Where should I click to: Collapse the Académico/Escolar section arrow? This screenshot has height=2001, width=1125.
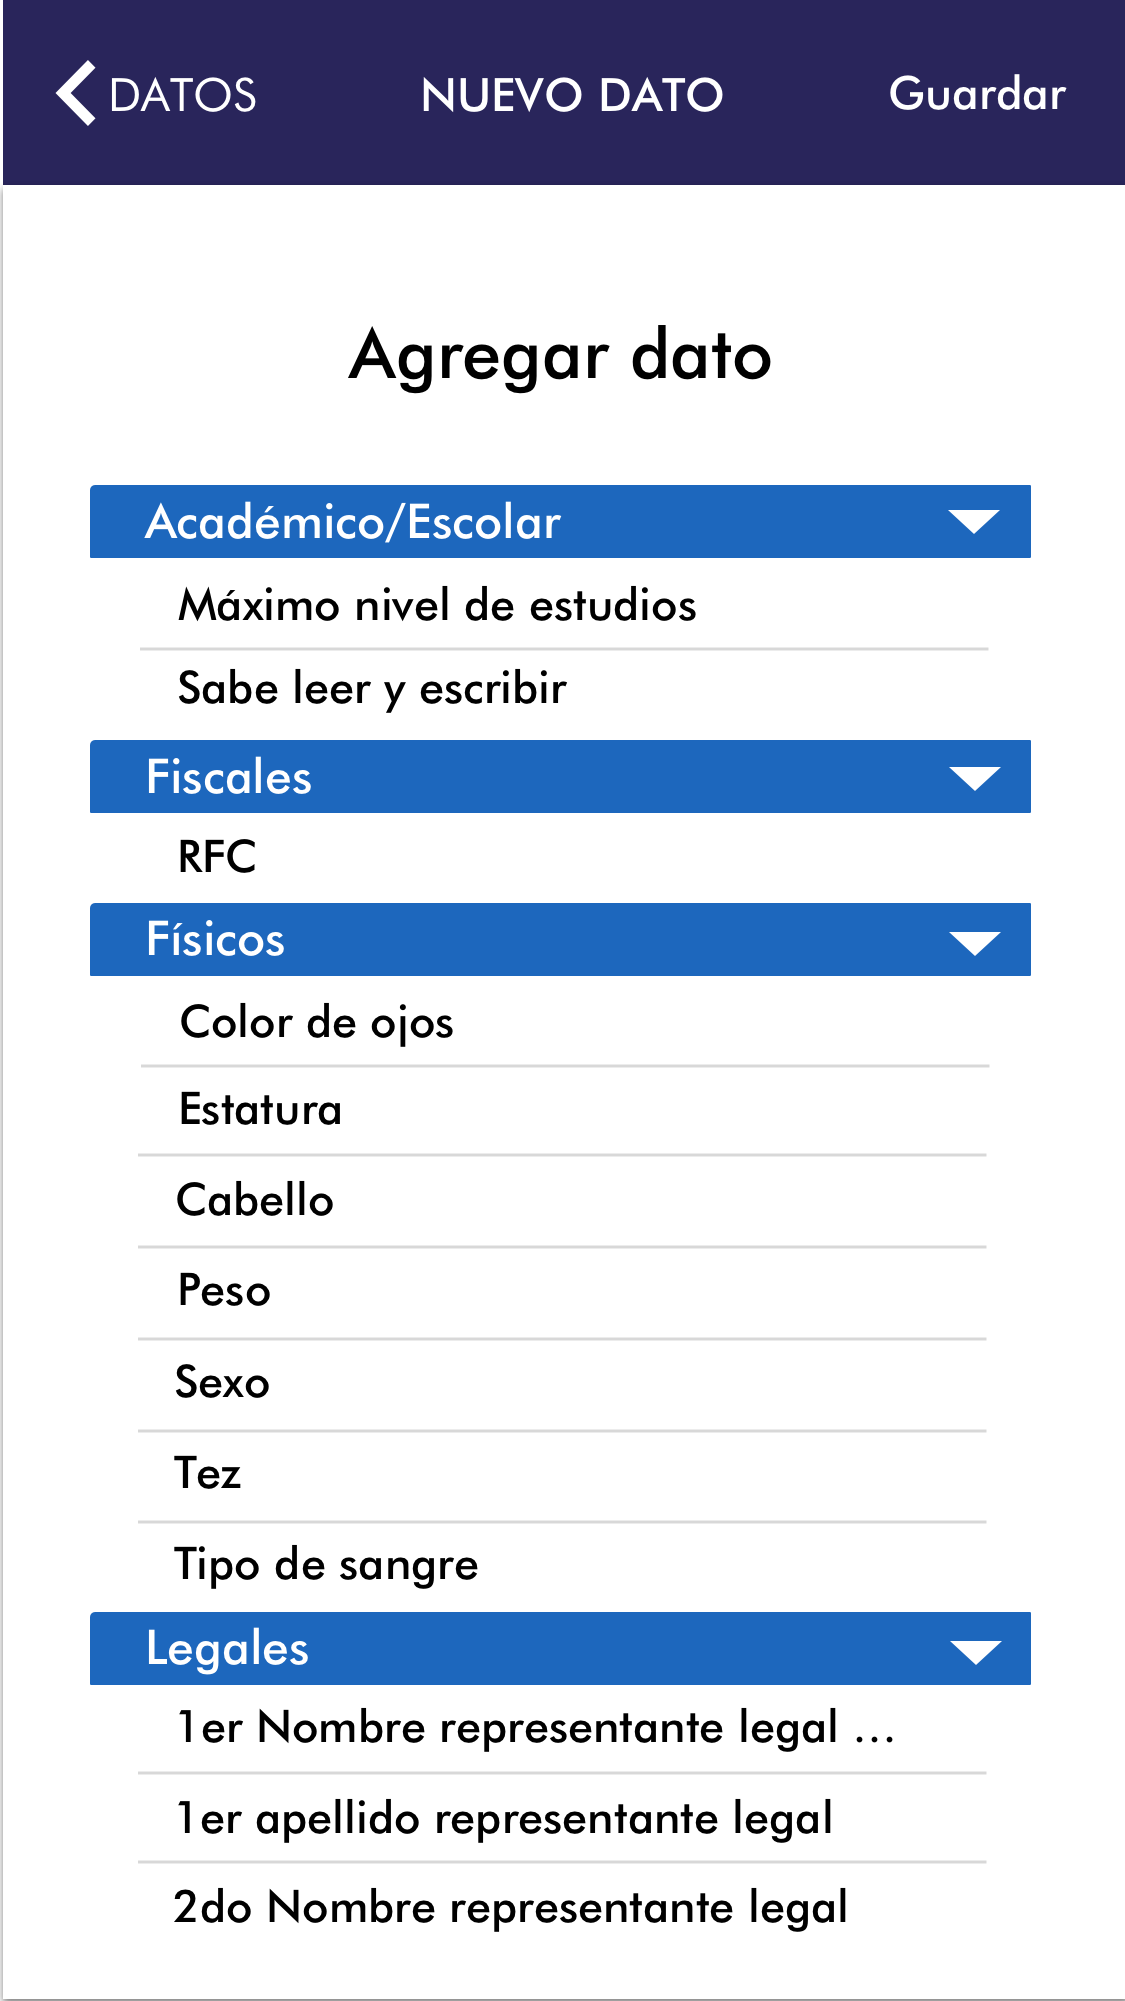tap(973, 522)
